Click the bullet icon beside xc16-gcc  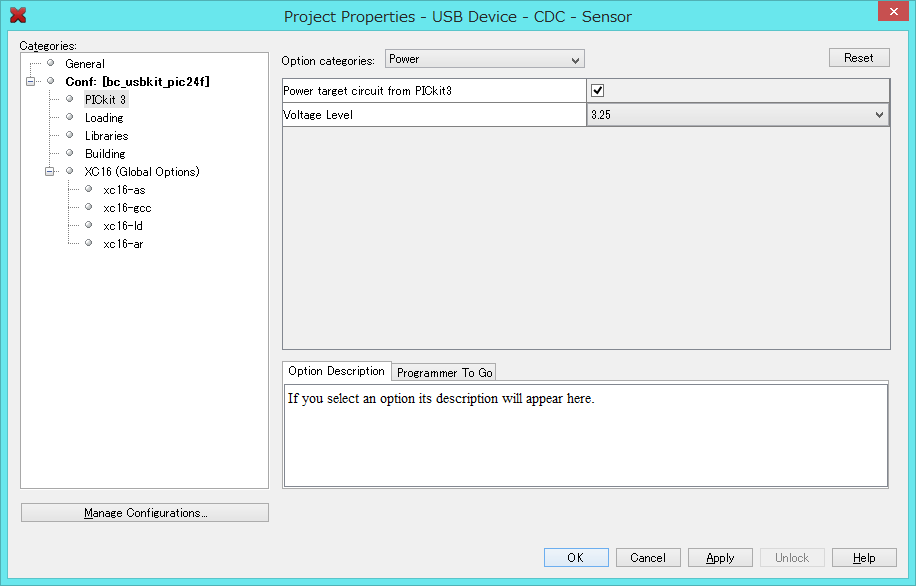pyautogui.click(x=88, y=207)
